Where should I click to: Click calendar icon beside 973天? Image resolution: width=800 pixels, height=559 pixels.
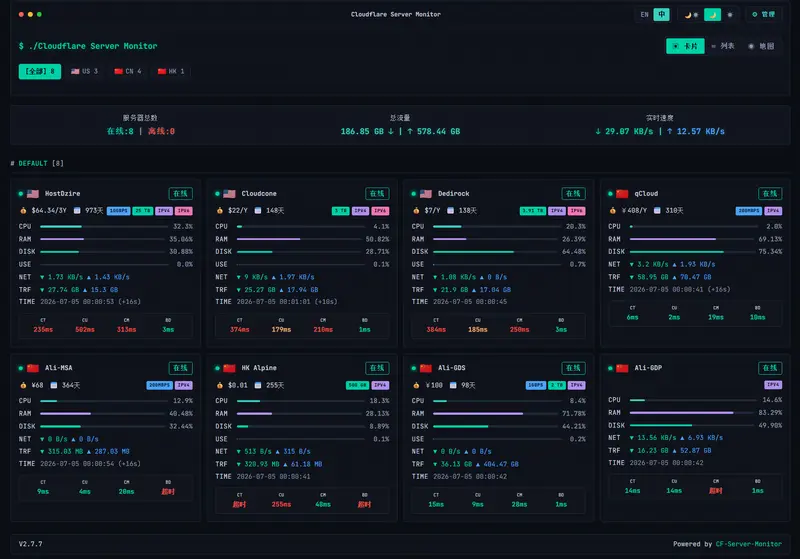(77, 211)
